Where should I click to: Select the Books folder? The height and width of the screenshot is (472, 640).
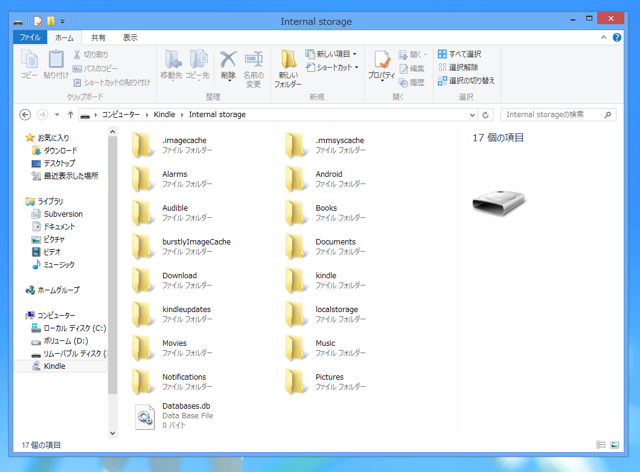point(325,212)
